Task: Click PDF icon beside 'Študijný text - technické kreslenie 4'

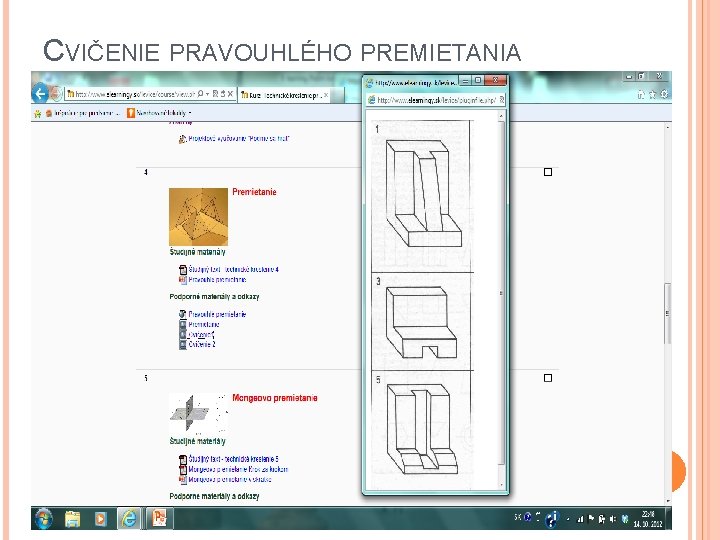Action: click(183, 270)
